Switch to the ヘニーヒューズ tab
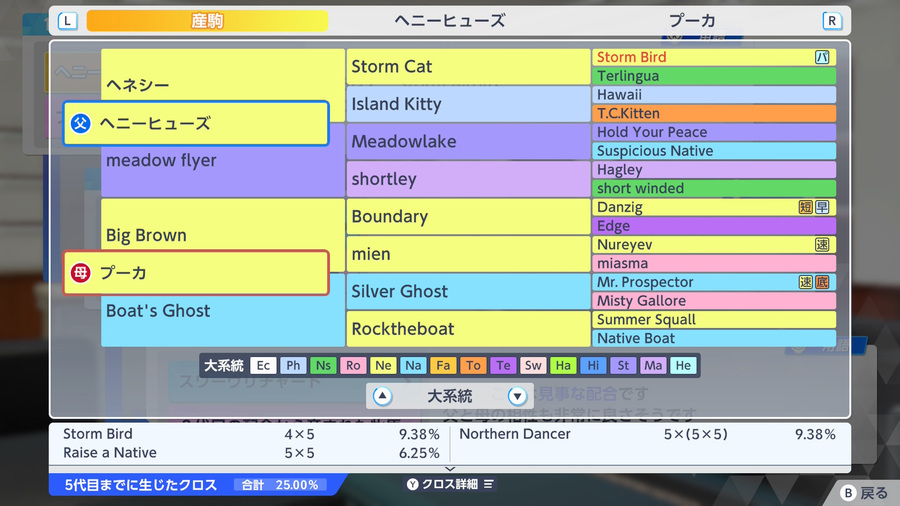This screenshot has width=900, height=506. 449,21
